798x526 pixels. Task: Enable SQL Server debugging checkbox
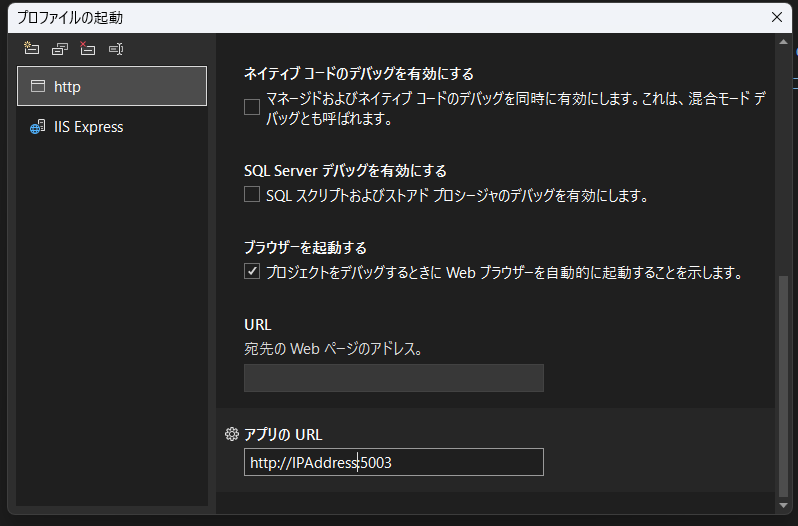[x=252, y=194]
